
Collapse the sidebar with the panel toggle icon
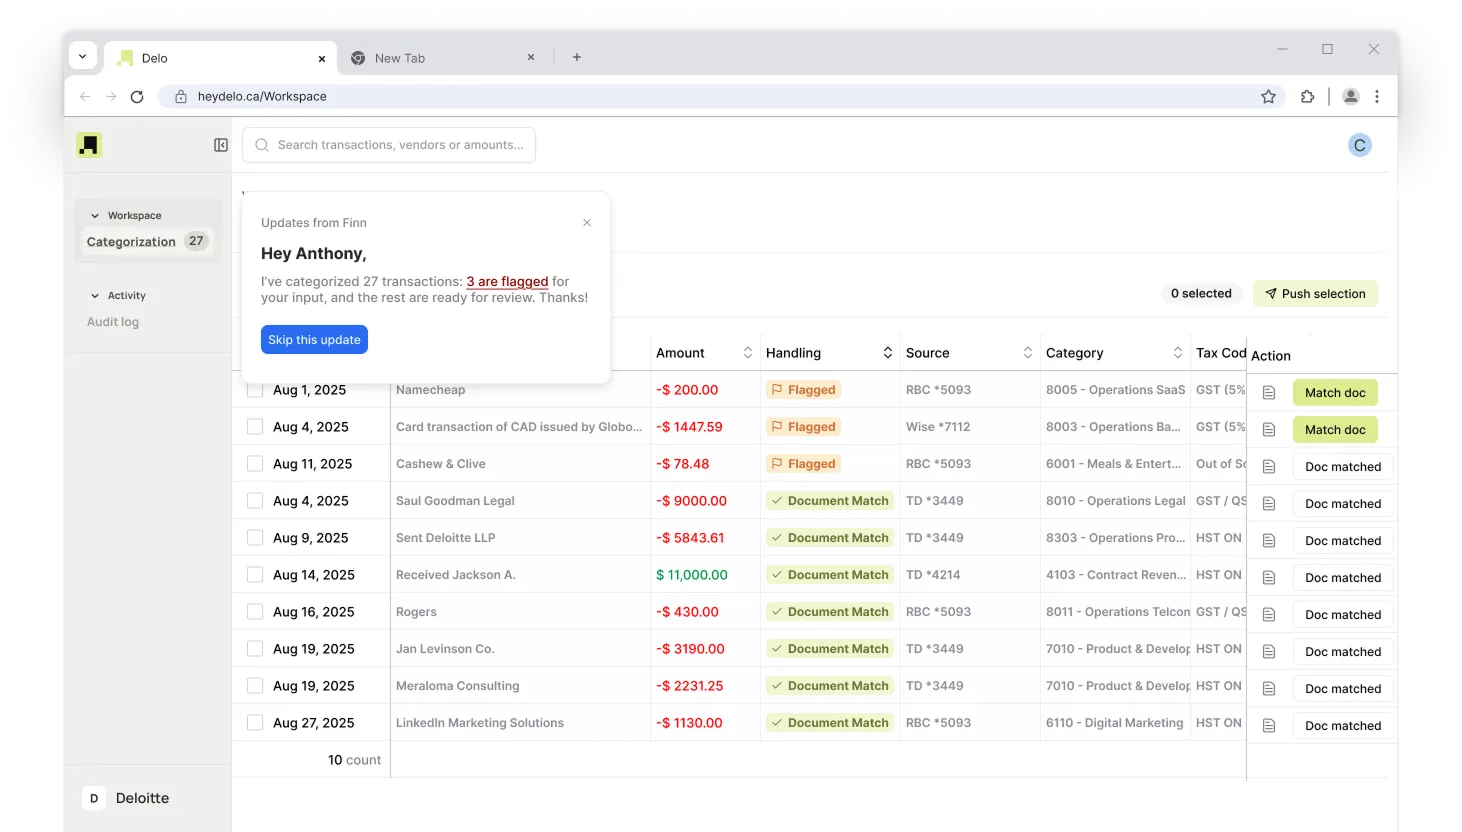(220, 144)
